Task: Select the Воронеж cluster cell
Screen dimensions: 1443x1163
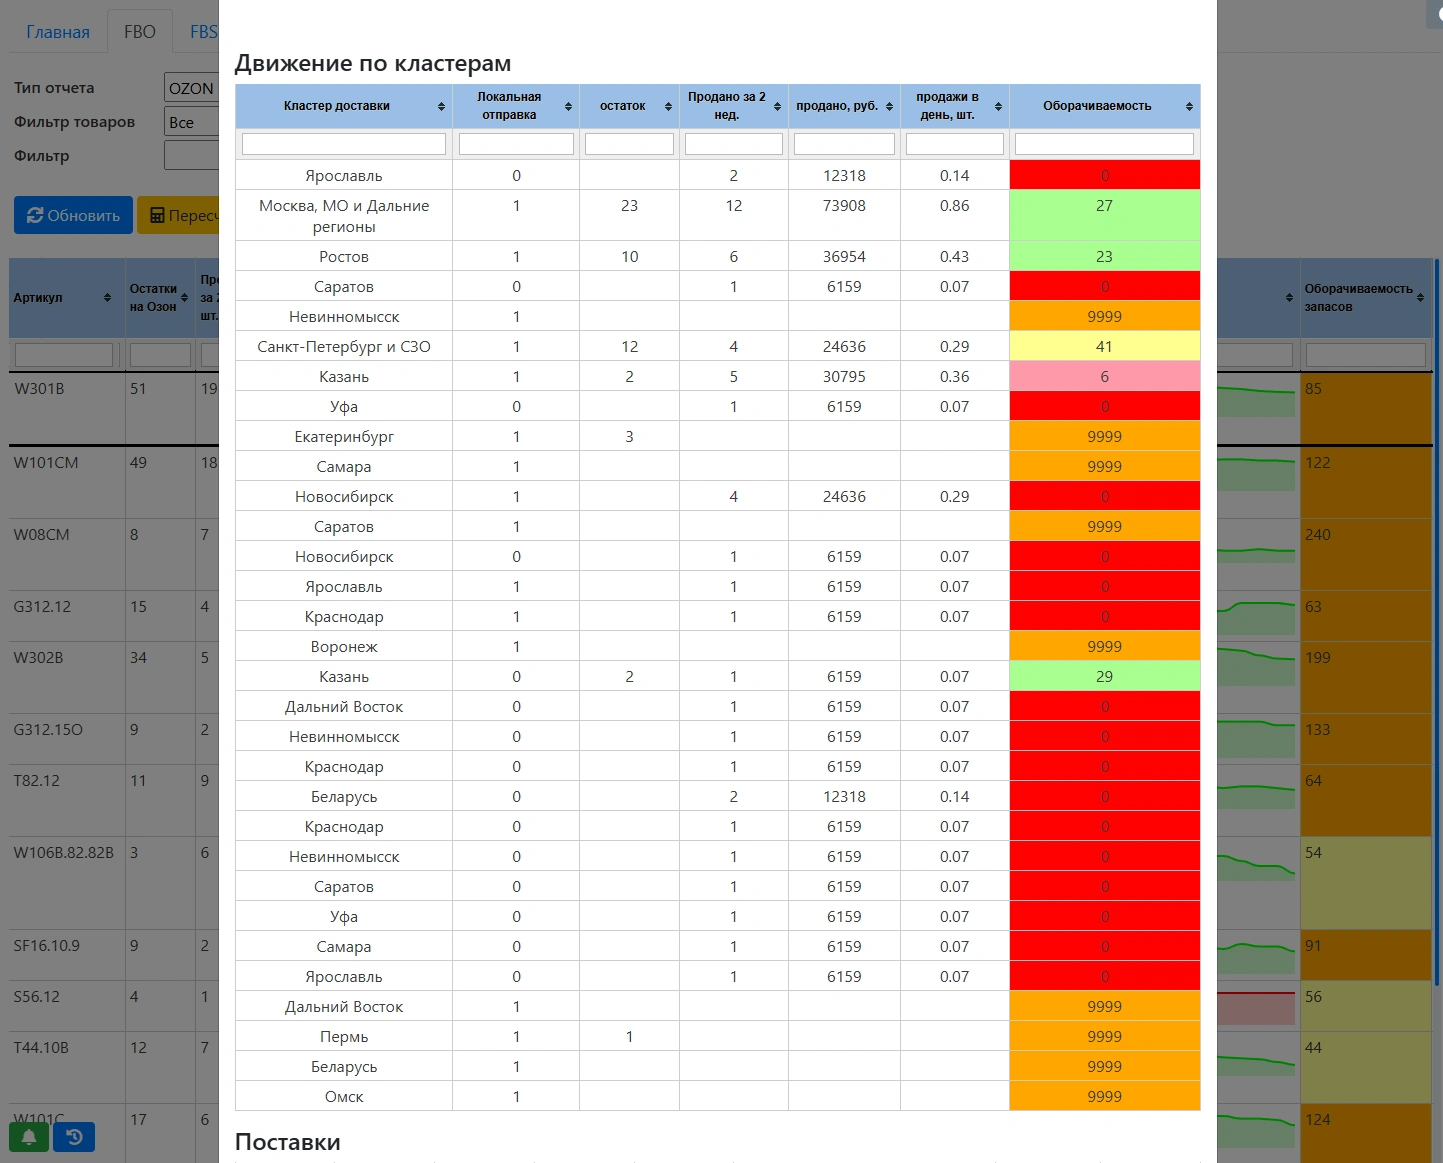Action: (344, 647)
